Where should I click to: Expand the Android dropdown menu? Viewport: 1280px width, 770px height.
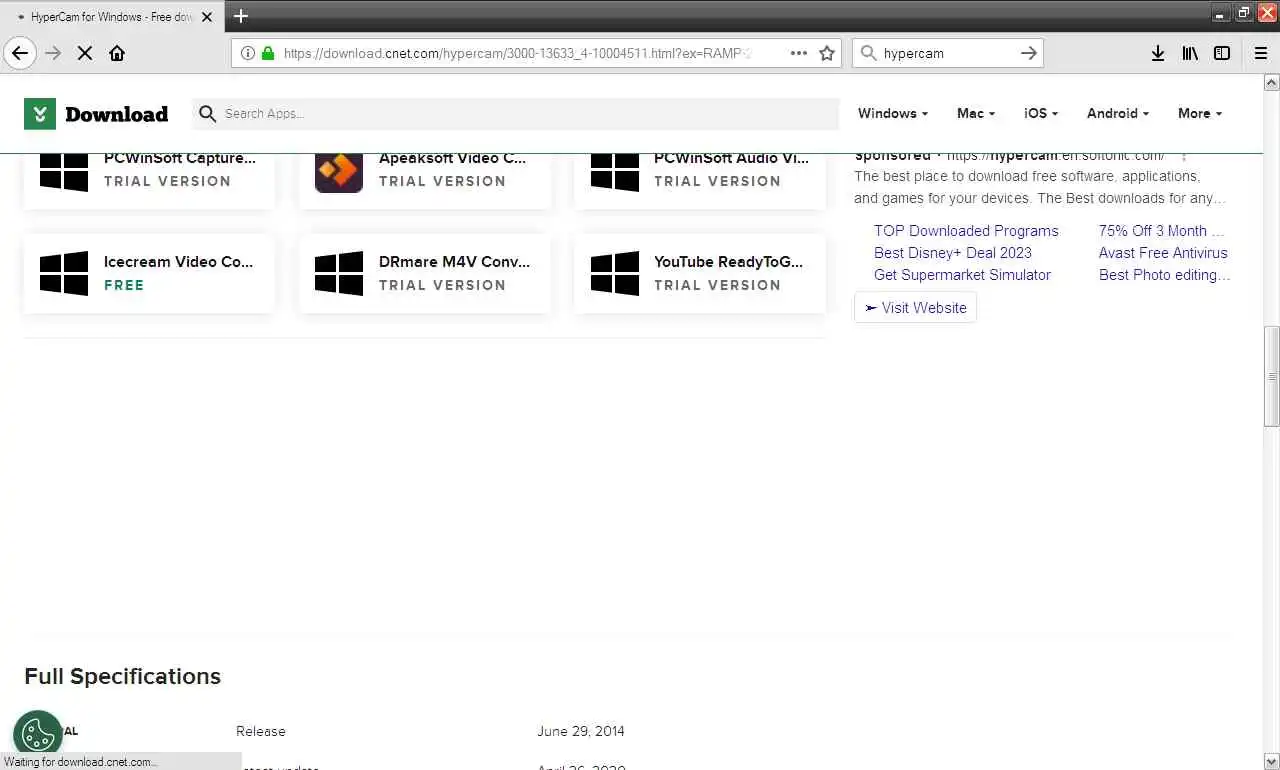click(x=1118, y=114)
